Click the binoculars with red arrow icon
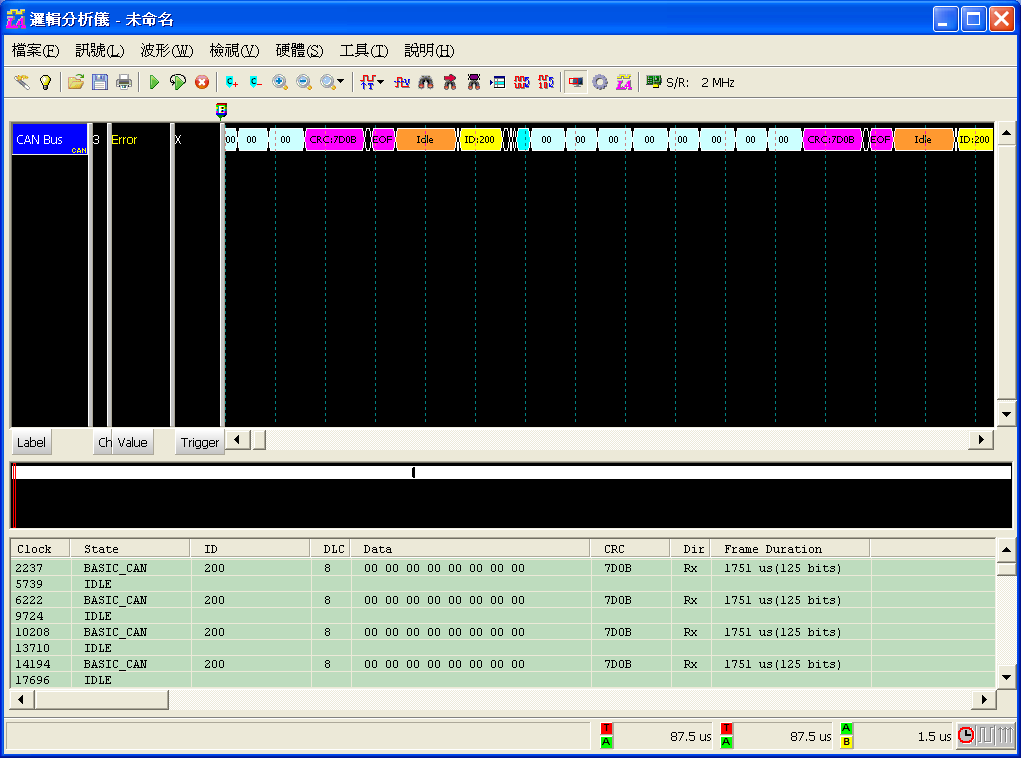The width and height of the screenshot is (1021, 758). point(450,82)
